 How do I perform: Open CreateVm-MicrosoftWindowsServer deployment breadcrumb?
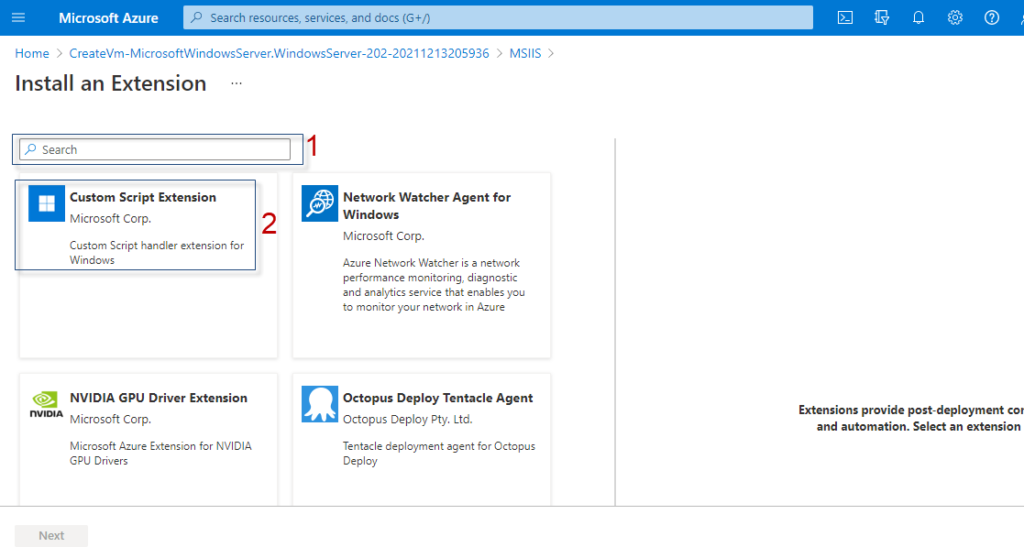click(x=279, y=54)
